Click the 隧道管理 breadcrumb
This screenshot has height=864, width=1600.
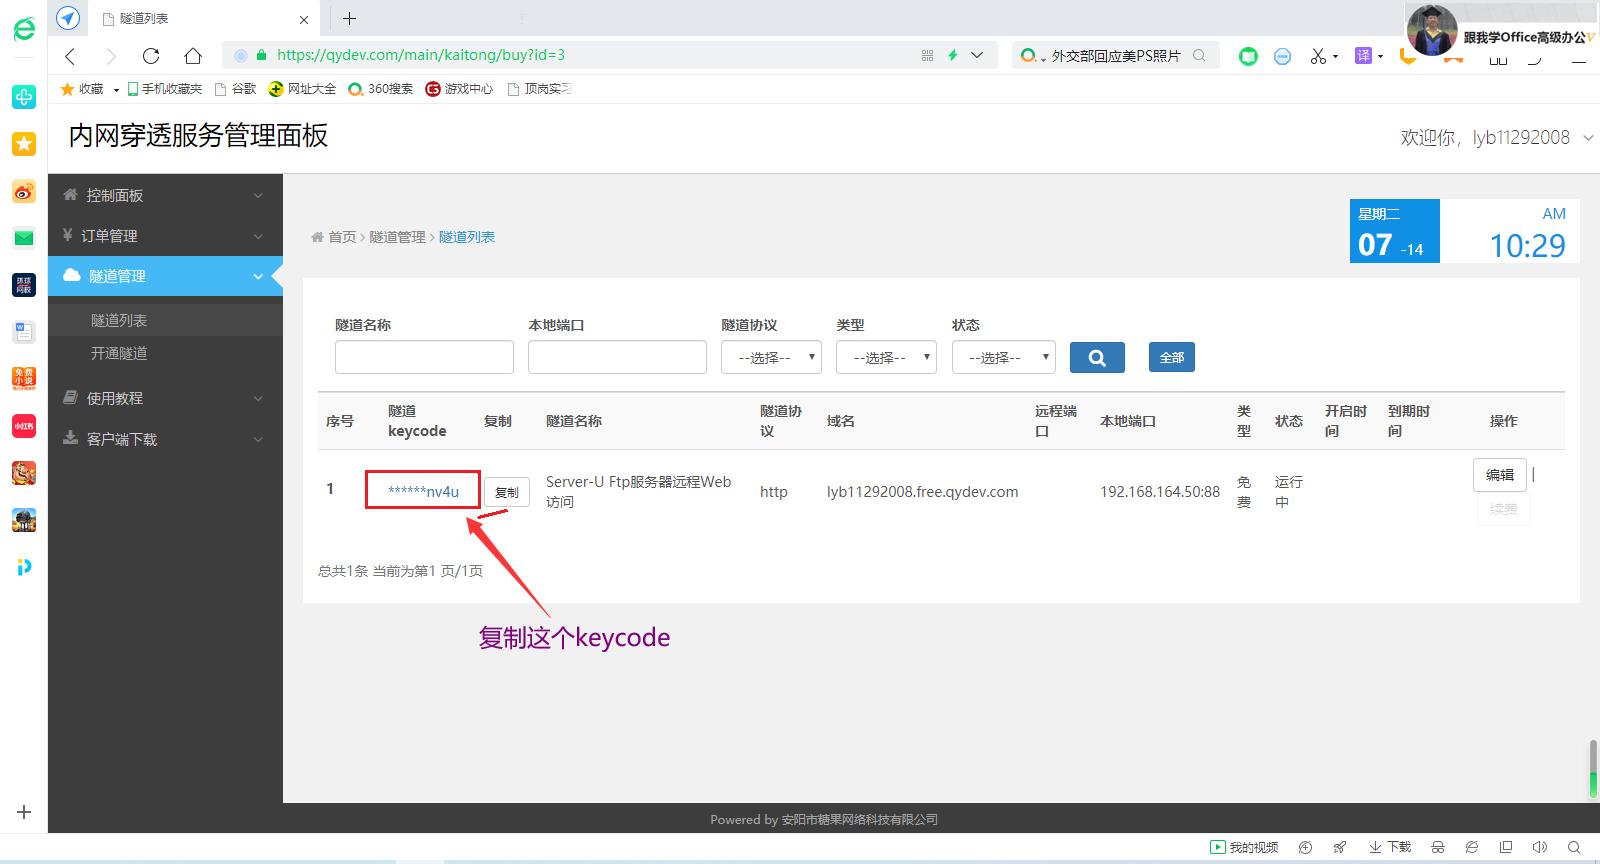point(397,237)
